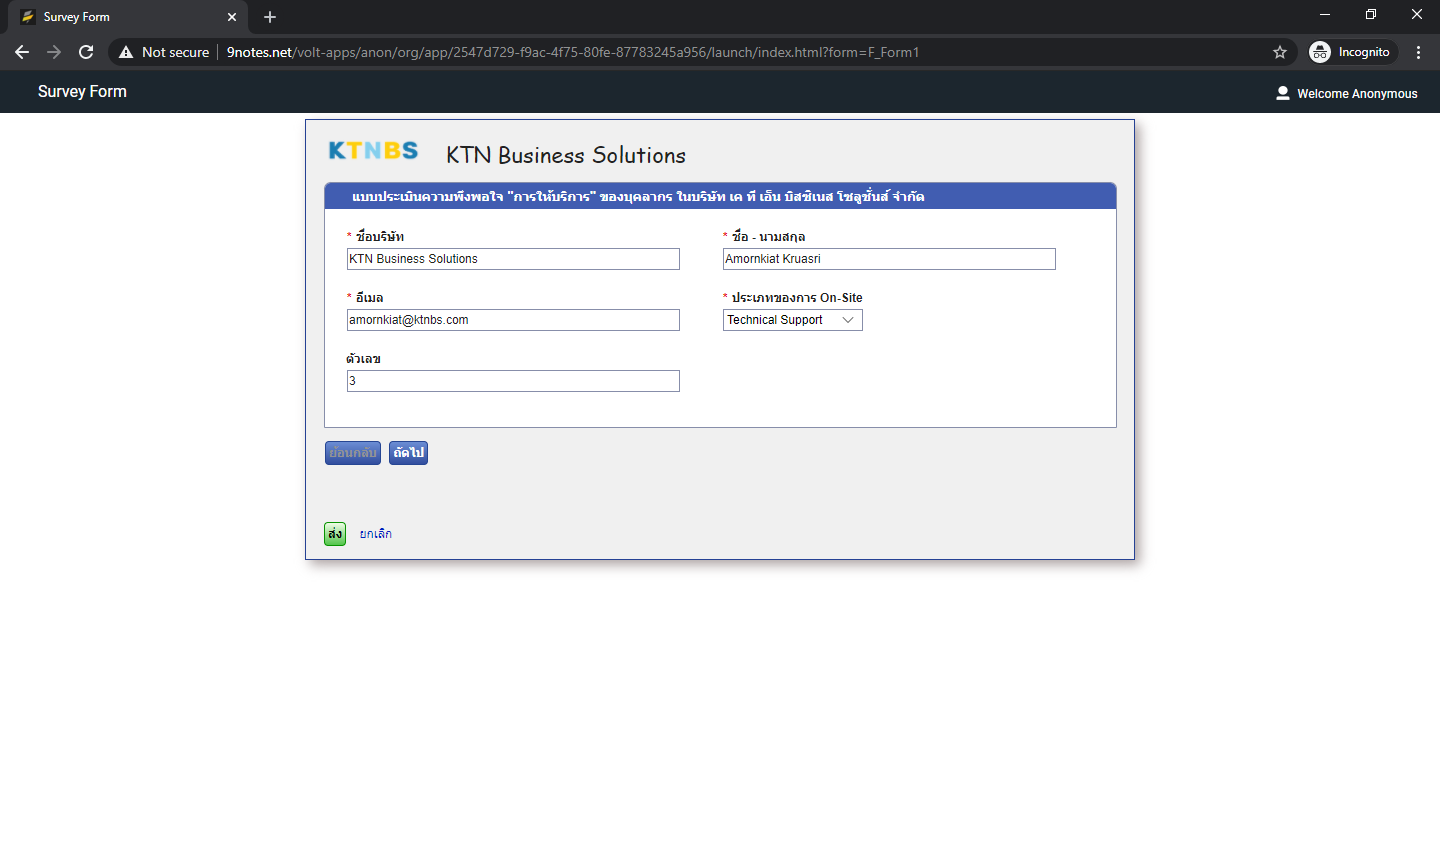Select the Survey Form browser tab

[x=128, y=17]
